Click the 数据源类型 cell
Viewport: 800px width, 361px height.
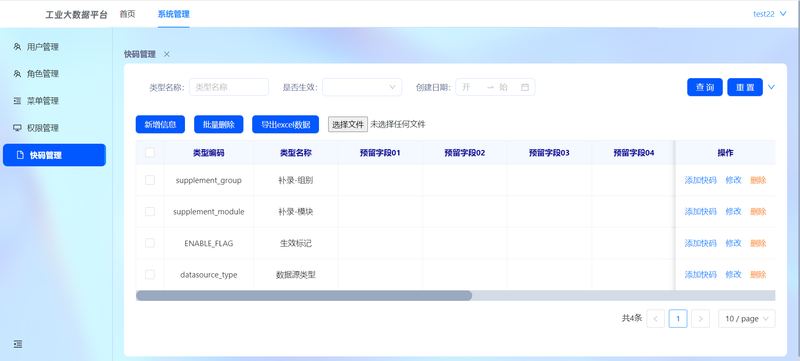point(296,275)
